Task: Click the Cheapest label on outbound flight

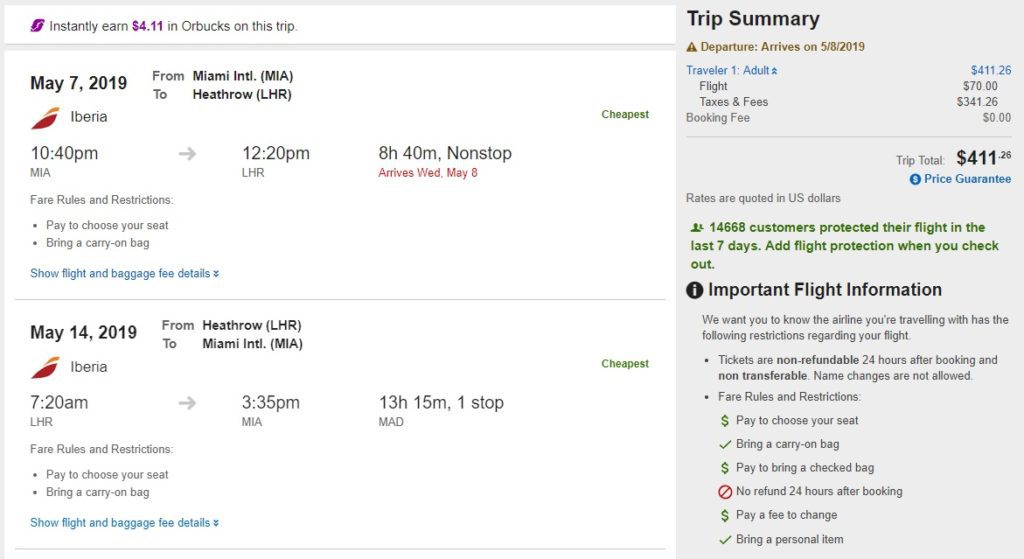Action: (625, 115)
